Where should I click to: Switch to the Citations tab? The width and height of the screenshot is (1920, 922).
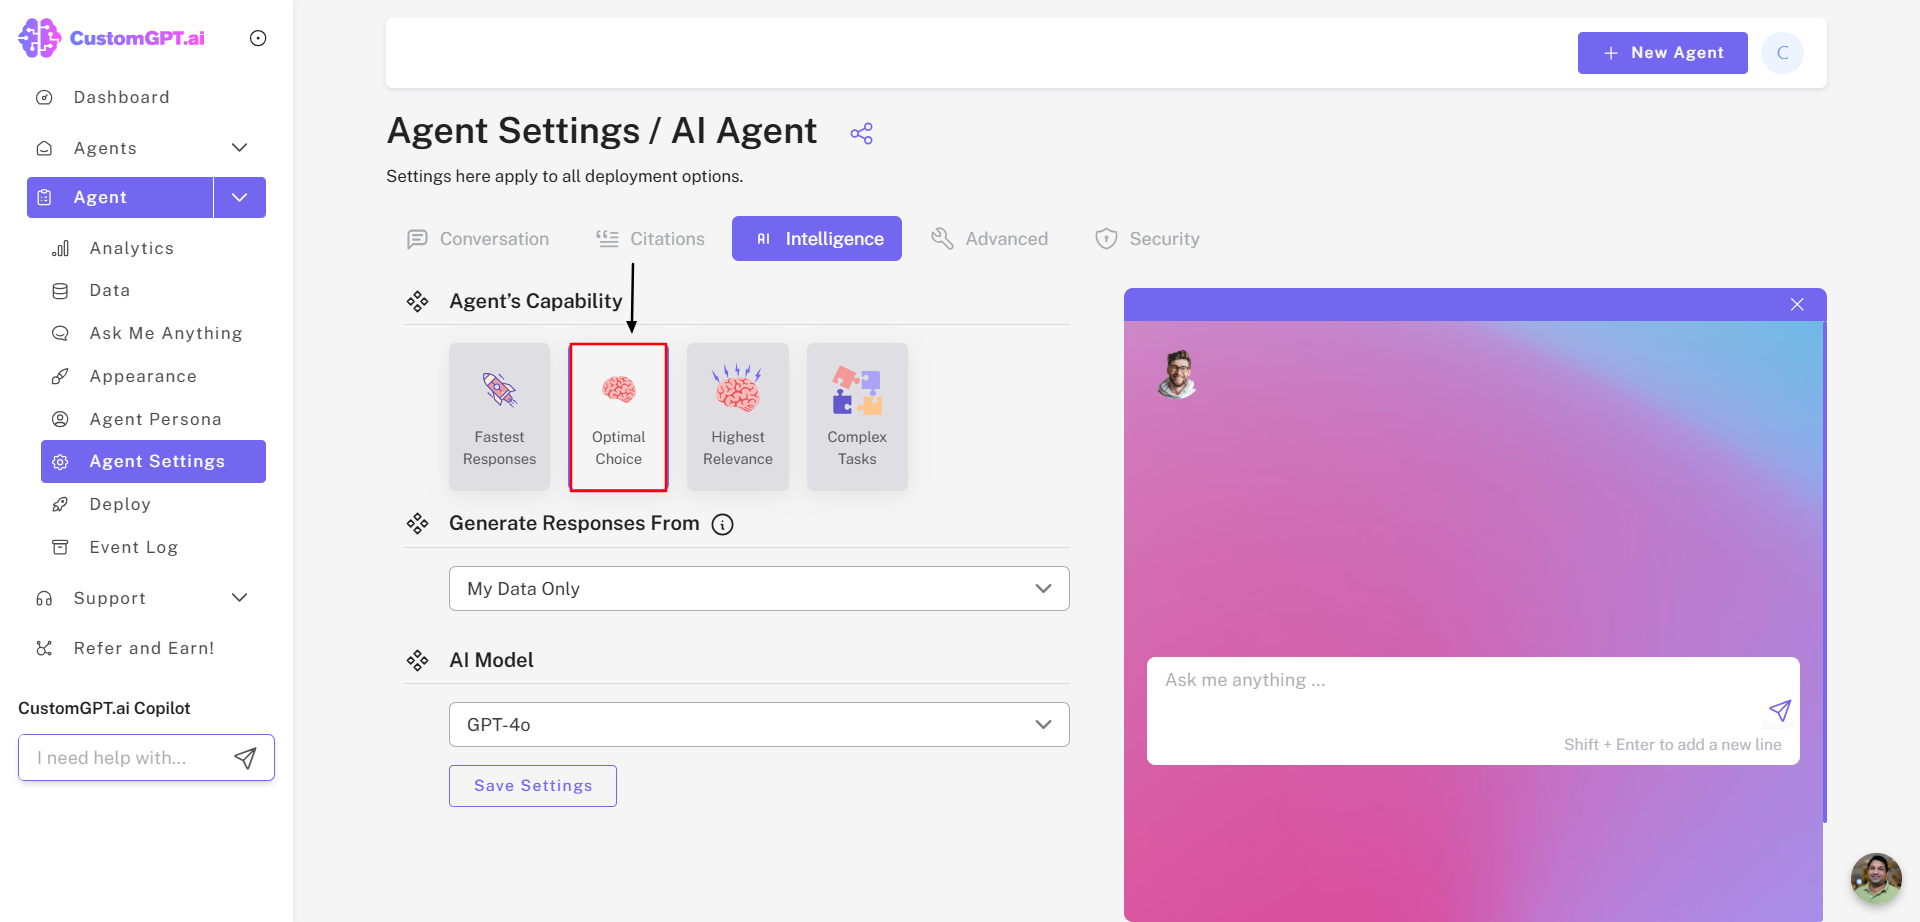650,239
